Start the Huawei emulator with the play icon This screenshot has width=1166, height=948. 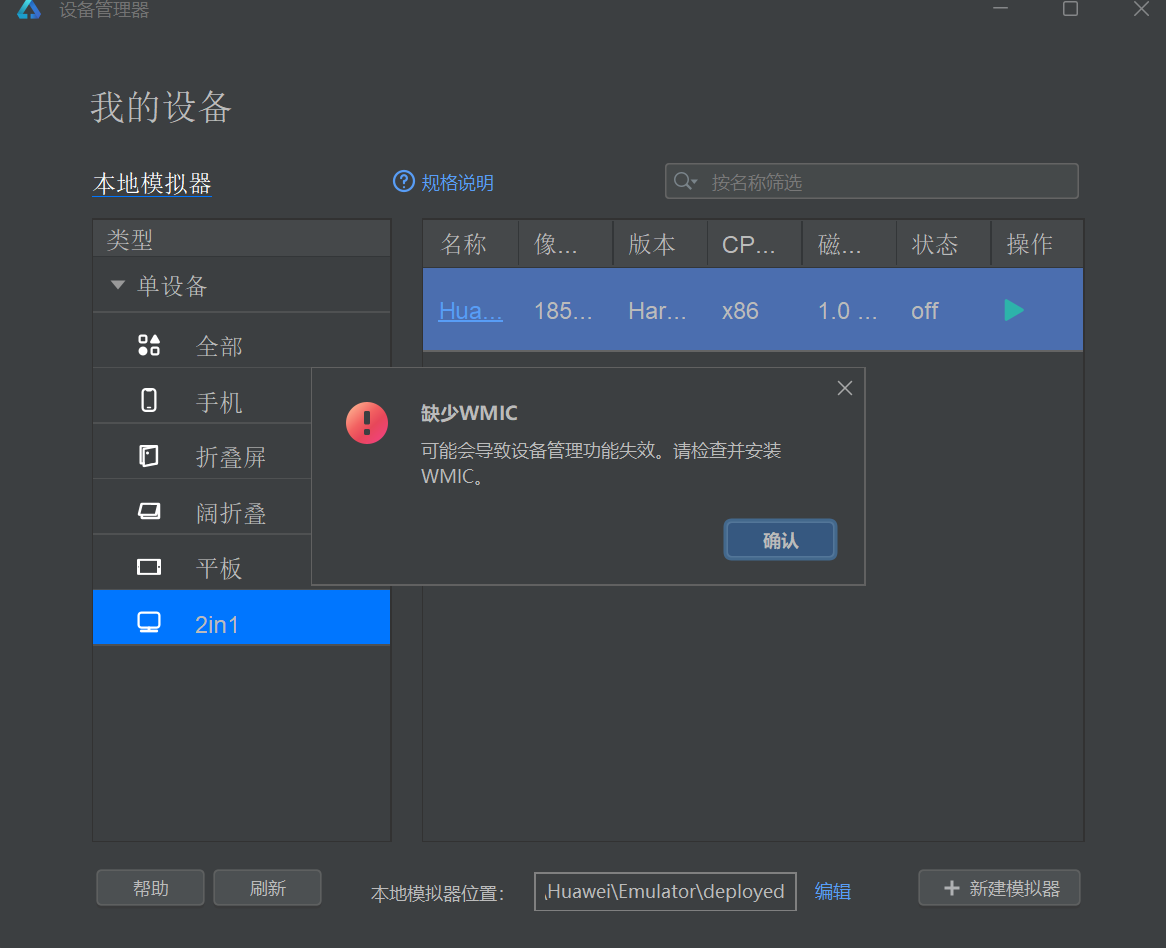pos(1014,310)
